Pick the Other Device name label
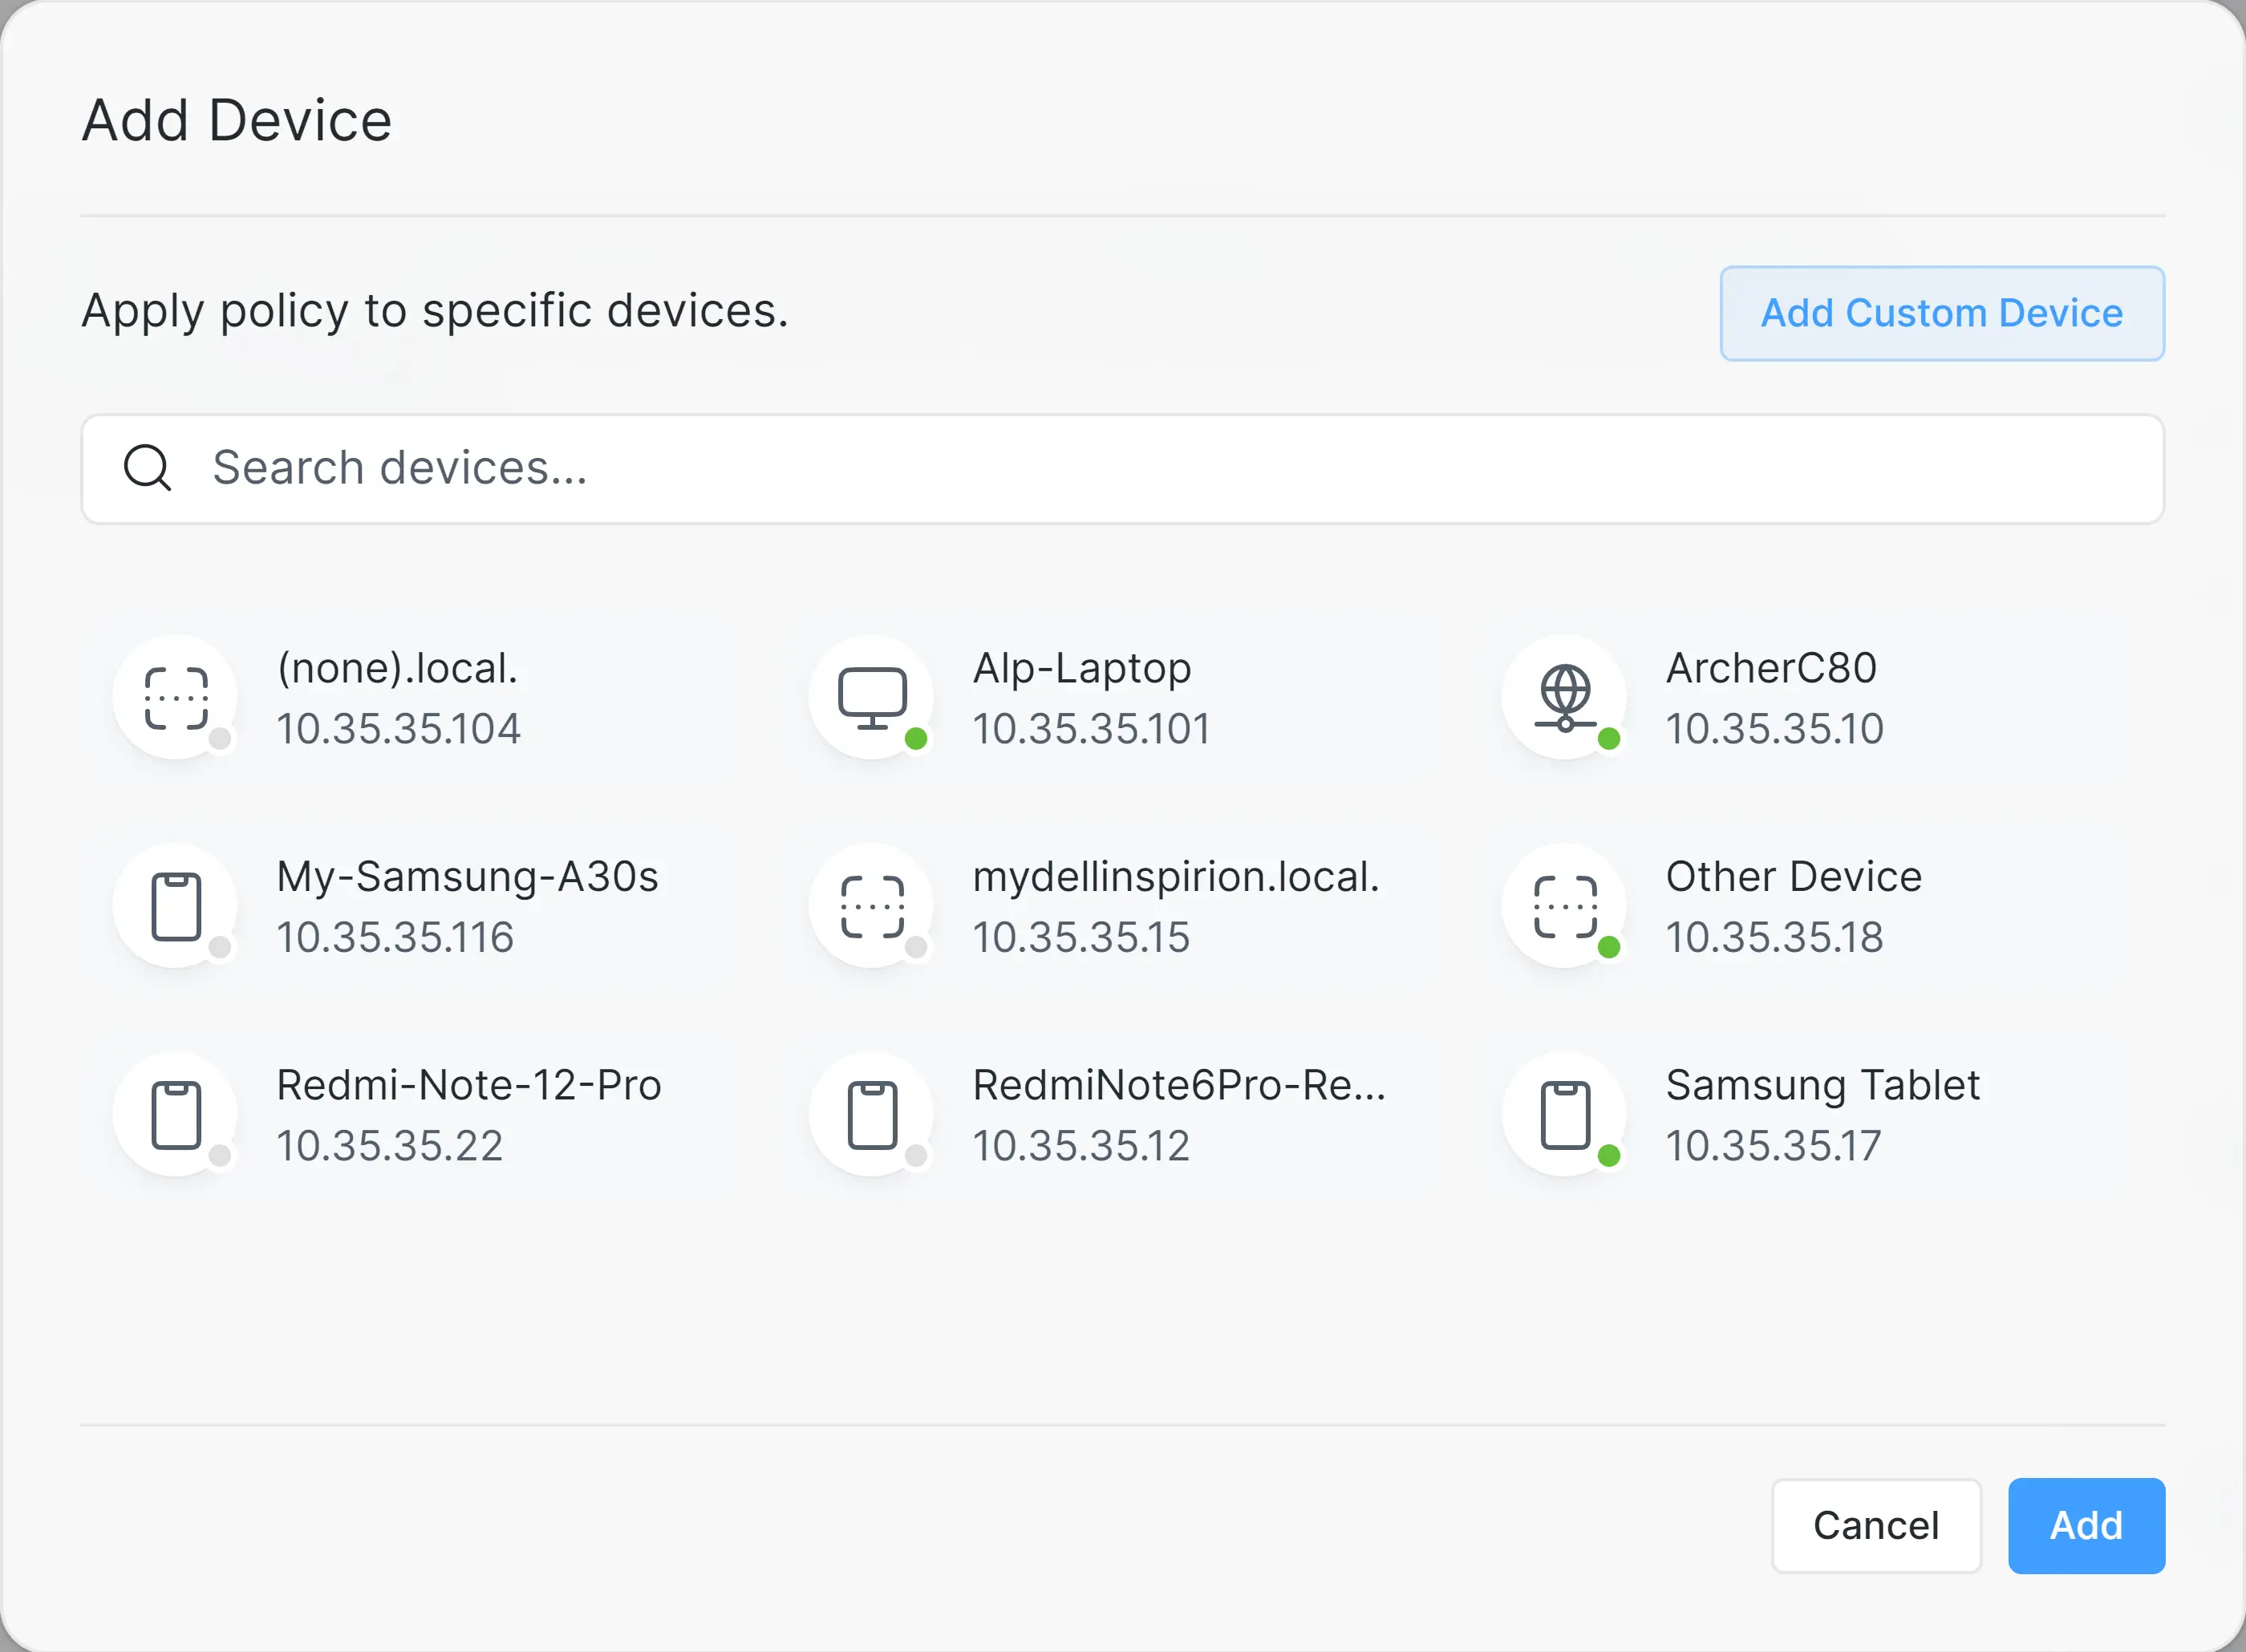Viewport: 2246px width, 1652px height. click(x=1793, y=877)
